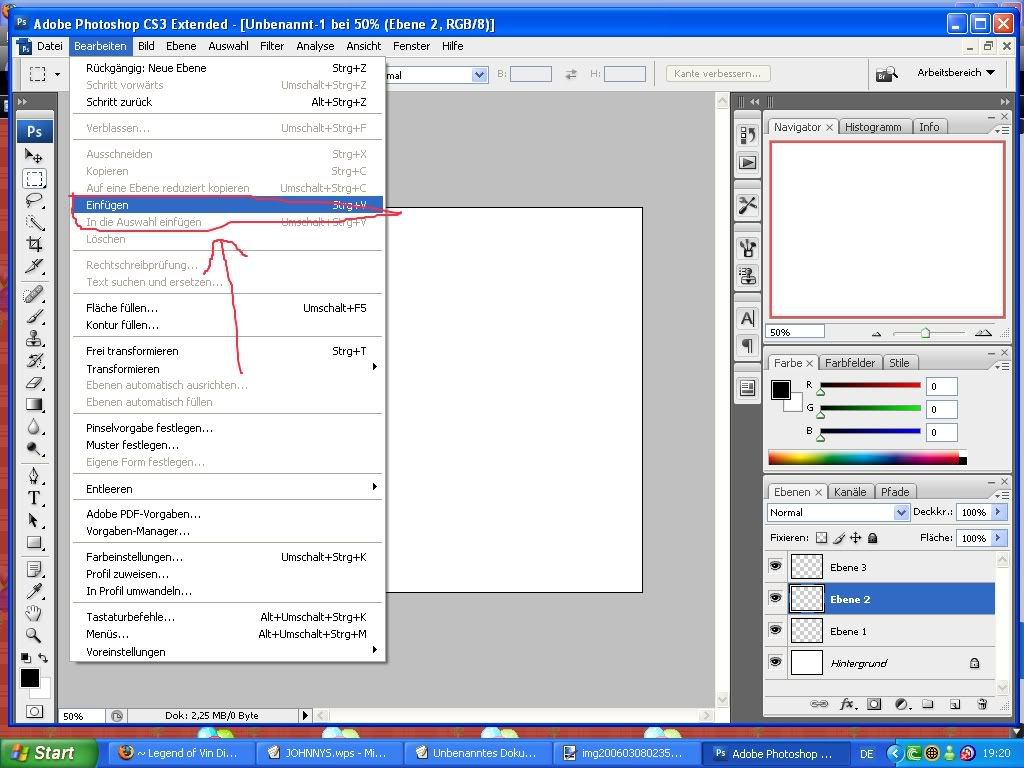The height and width of the screenshot is (768, 1024).
Task: Select the Eyedropper tool
Action: 34,591
